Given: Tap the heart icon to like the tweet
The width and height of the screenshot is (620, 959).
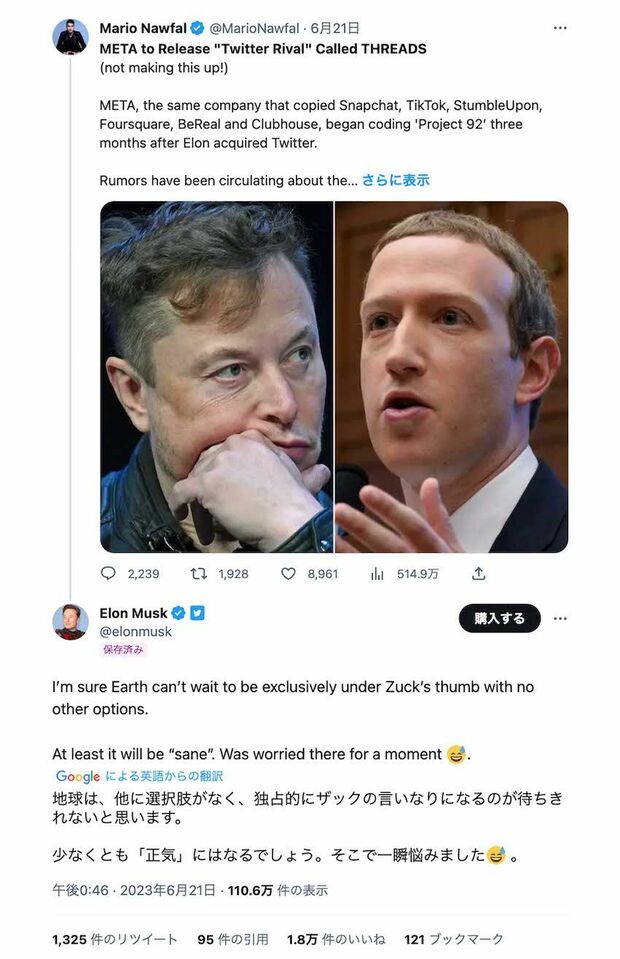Looking at the screenshot, I should pos(286,573).
